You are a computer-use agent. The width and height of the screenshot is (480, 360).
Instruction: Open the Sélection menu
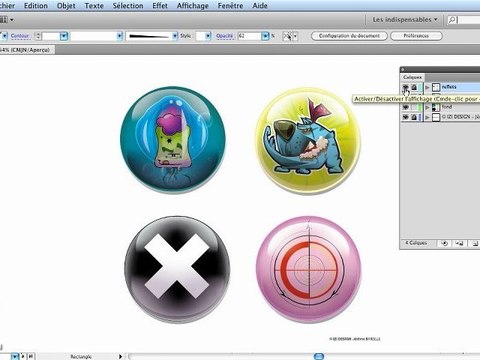pos(128,6)
